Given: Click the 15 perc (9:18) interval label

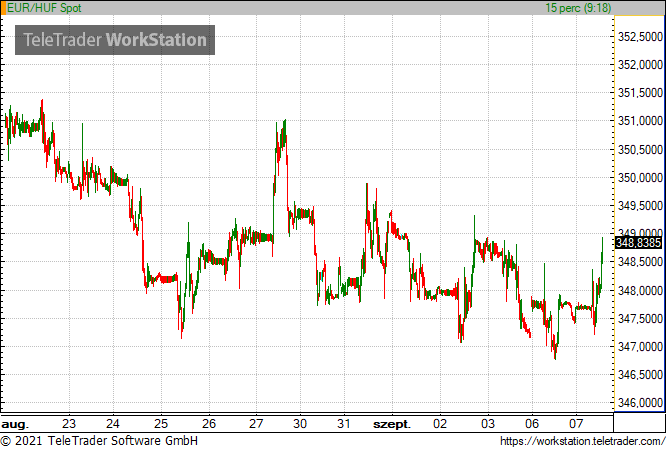Looking at the screenshot, I should point(578,8).
